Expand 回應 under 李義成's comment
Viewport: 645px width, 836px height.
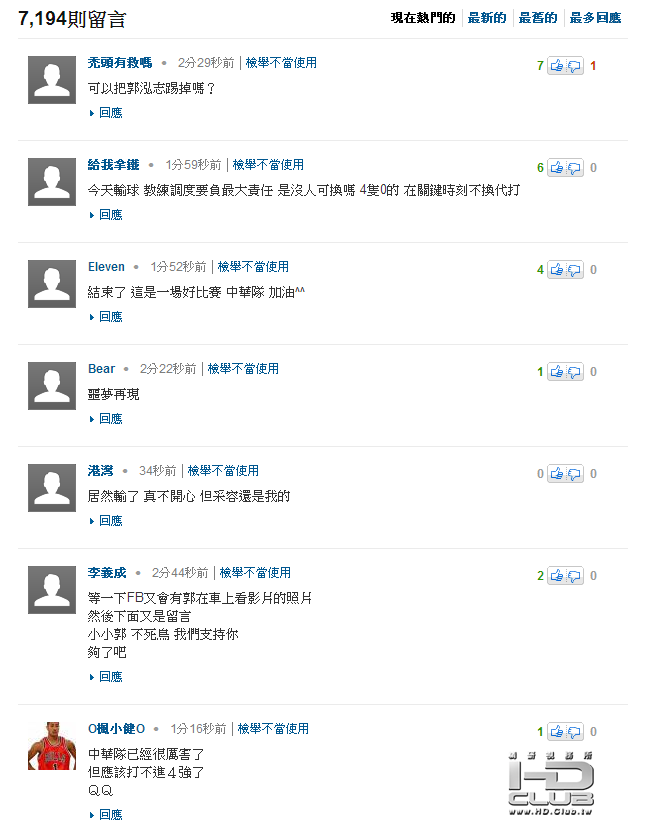click(x=110, y=677)
